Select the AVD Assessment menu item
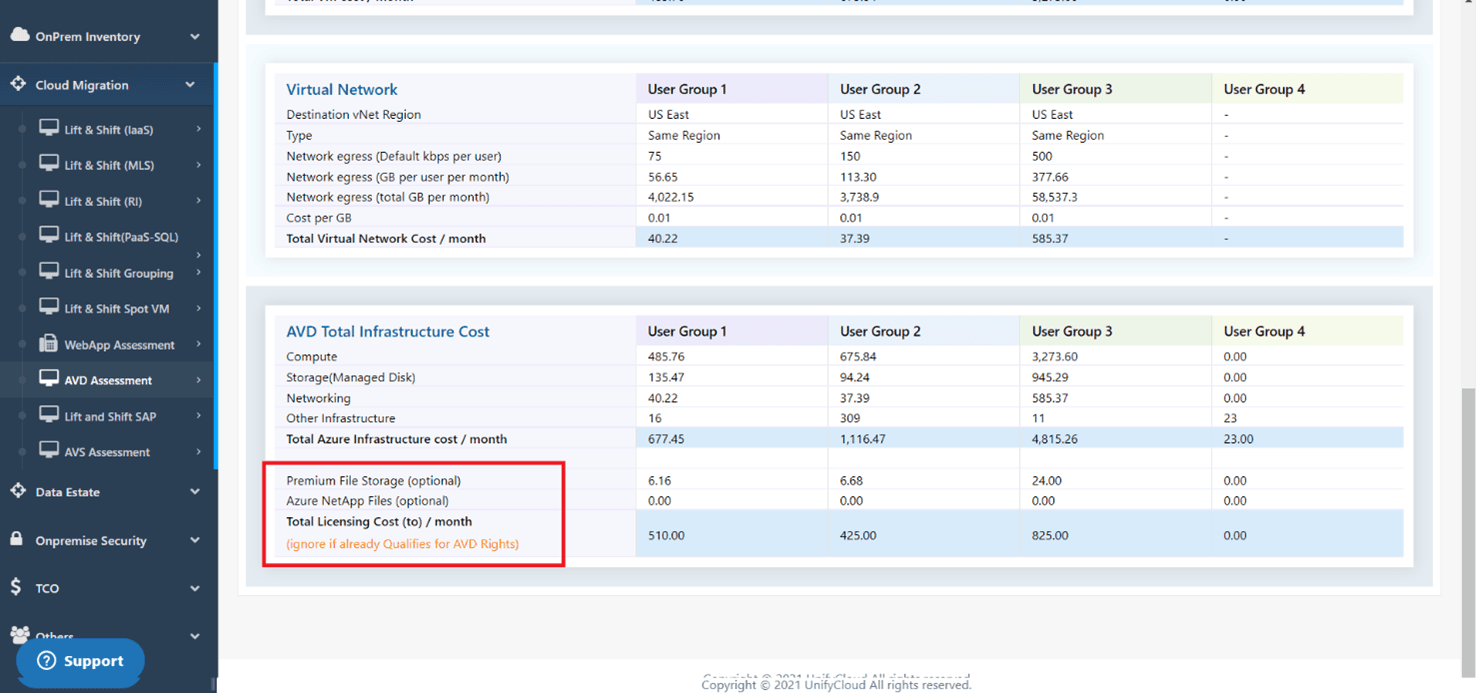 109,380
